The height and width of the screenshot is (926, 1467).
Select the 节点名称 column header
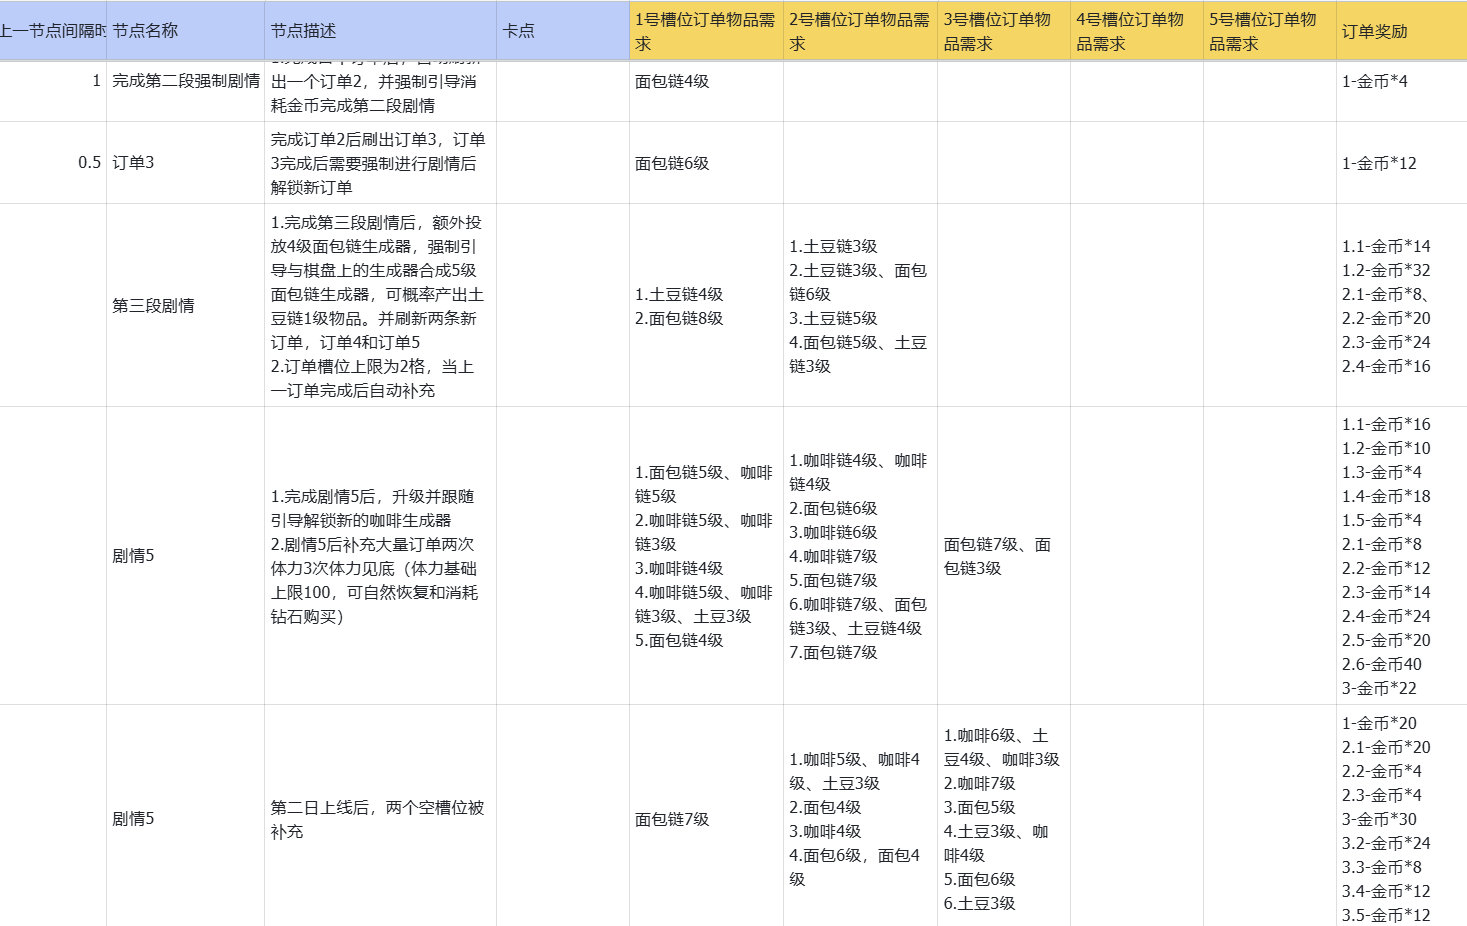pos(185,31)
